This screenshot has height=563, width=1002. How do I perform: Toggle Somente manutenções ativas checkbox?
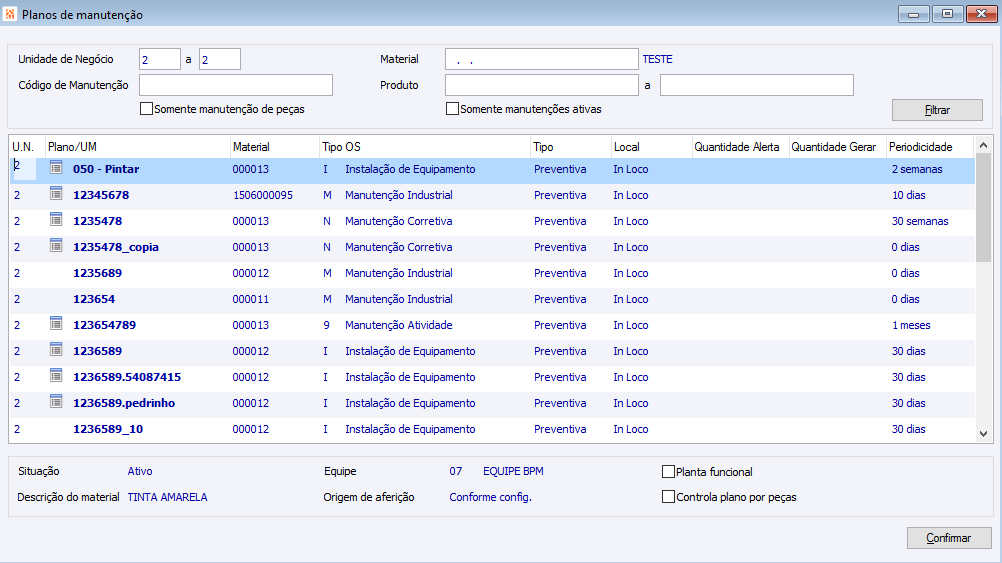(x=452, y=109)
